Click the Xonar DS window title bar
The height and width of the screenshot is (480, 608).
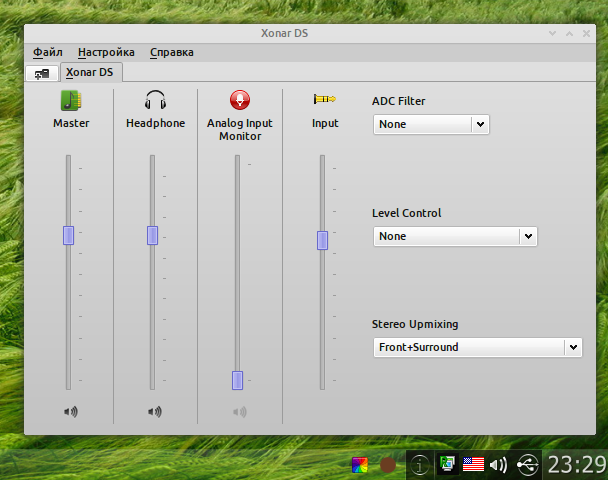click(x=284, y=33)
